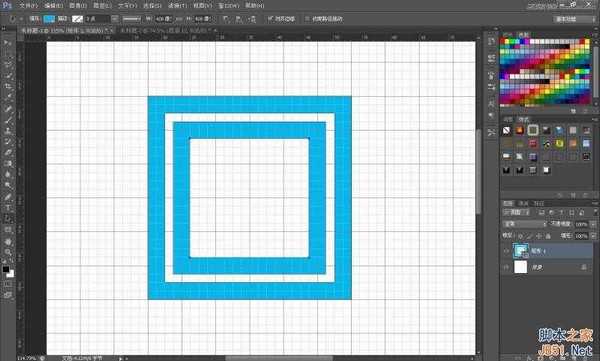Select the Horizontal Type tool
Image resolution: width=600 pixels, height=361 pixels.
coord(8,208)
